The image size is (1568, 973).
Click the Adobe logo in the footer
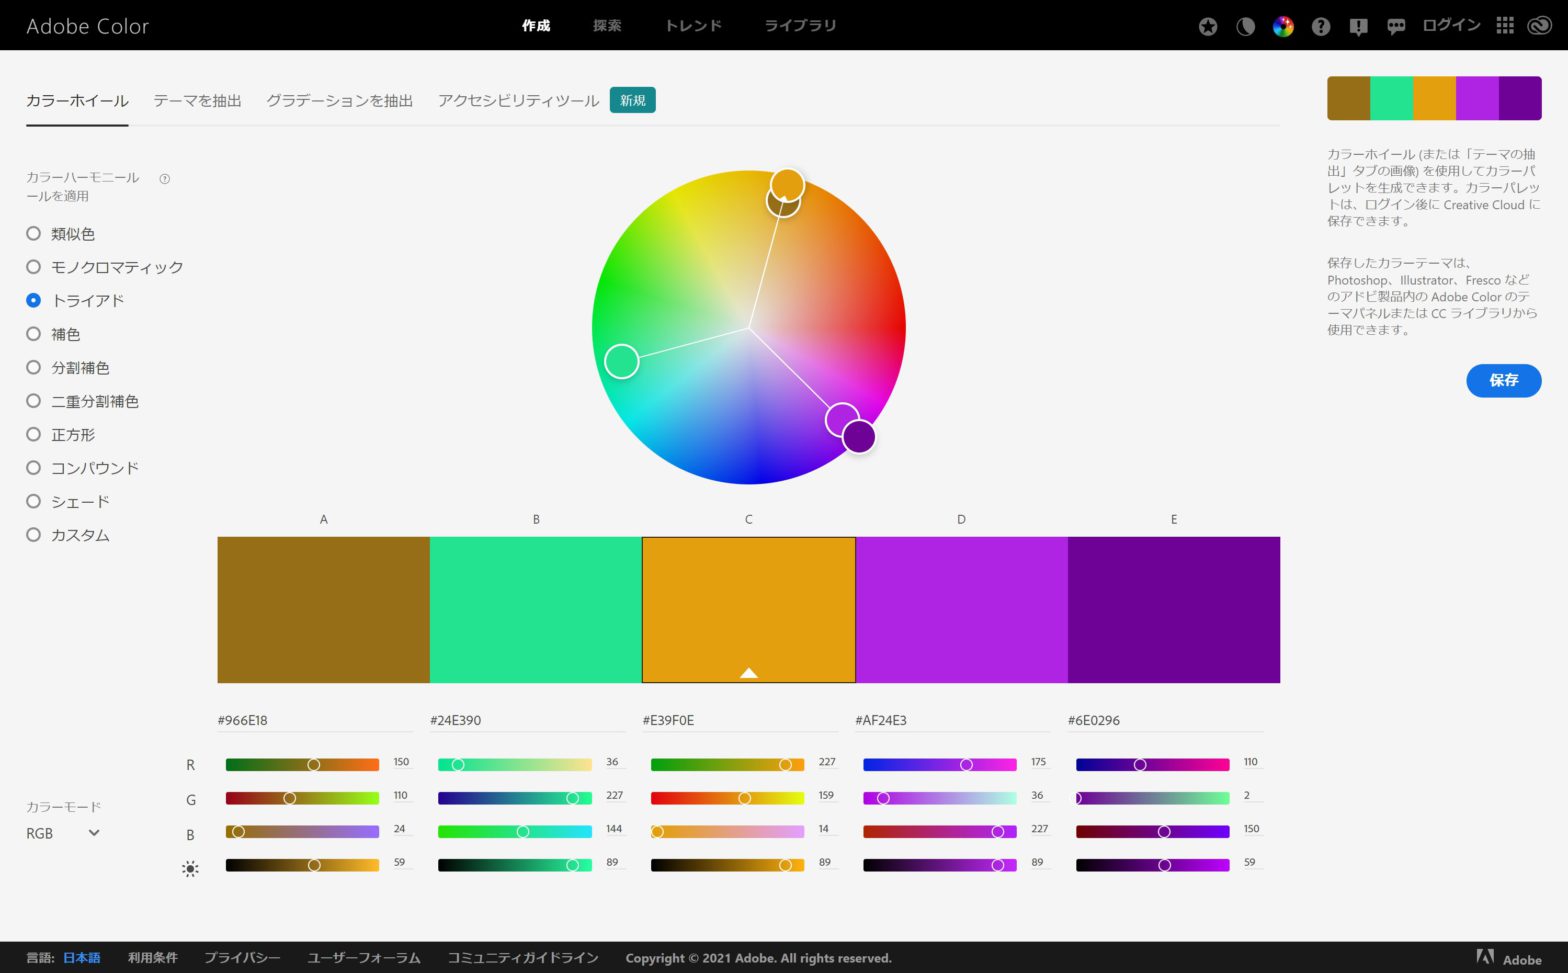tap(1509, 958)
